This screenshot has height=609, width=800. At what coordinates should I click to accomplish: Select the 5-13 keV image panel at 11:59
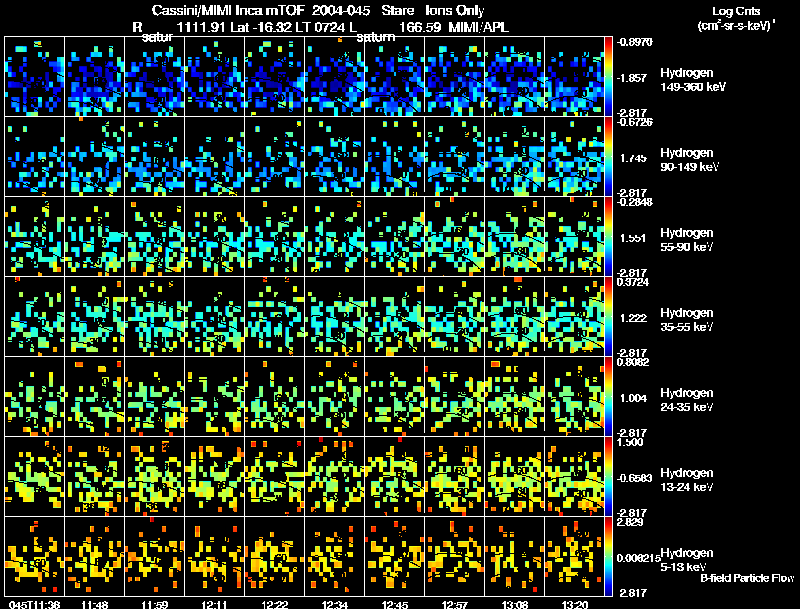point(155,556)
